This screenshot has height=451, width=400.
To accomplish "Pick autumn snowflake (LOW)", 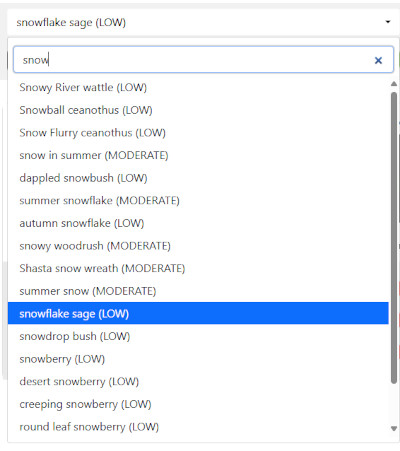I will tap(198, 223).
